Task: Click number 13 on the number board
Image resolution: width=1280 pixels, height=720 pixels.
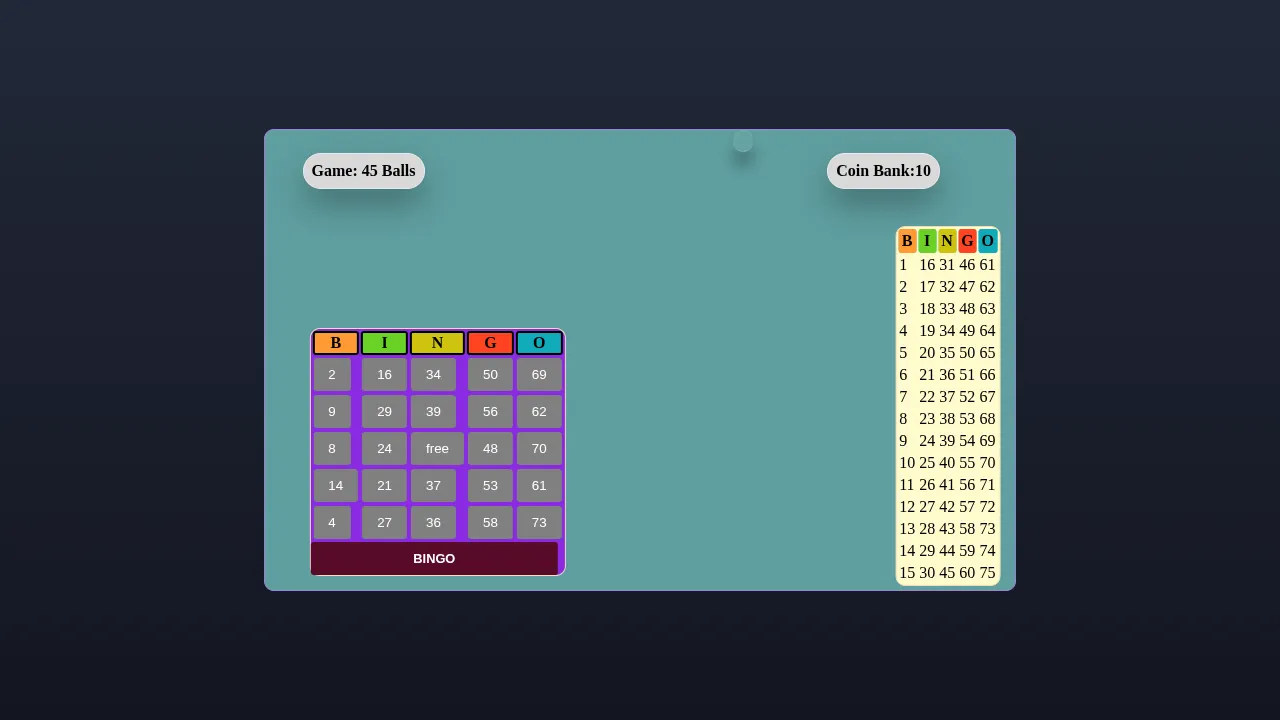Action: [x=907, y=529]
